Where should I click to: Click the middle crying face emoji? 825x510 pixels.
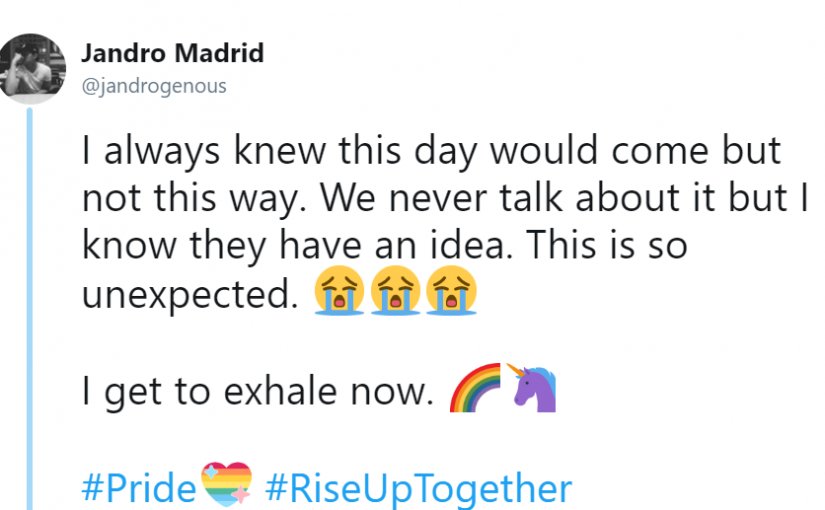tap(396, 291)
